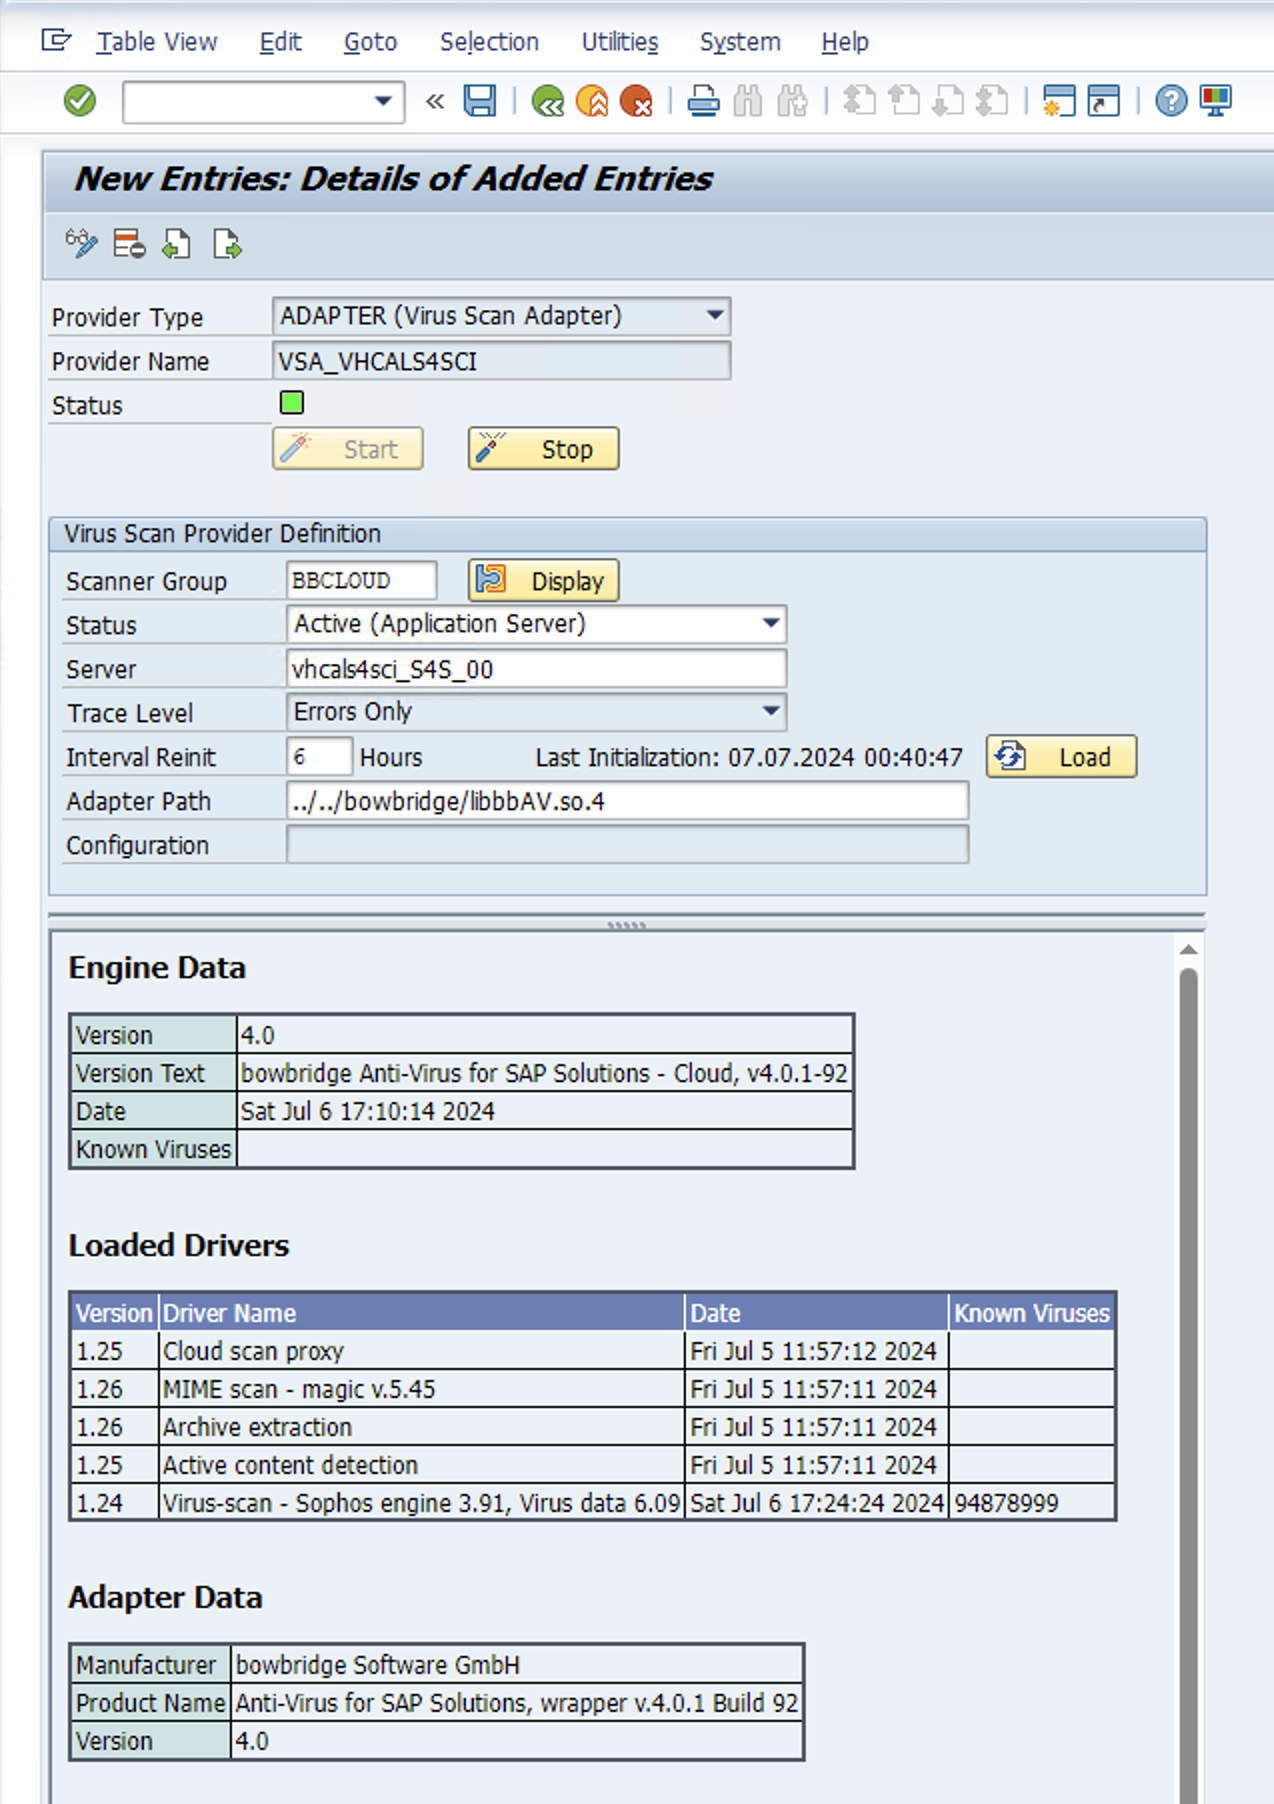Click the Driver Name column header
Screen dimensions: 1274x1804
[x=422, y=1313]
